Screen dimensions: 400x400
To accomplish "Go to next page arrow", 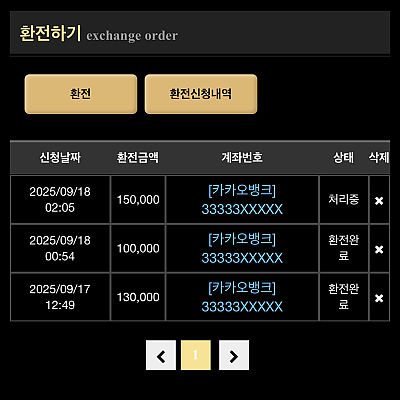I will pyautogui.click(x=234, y=355).
